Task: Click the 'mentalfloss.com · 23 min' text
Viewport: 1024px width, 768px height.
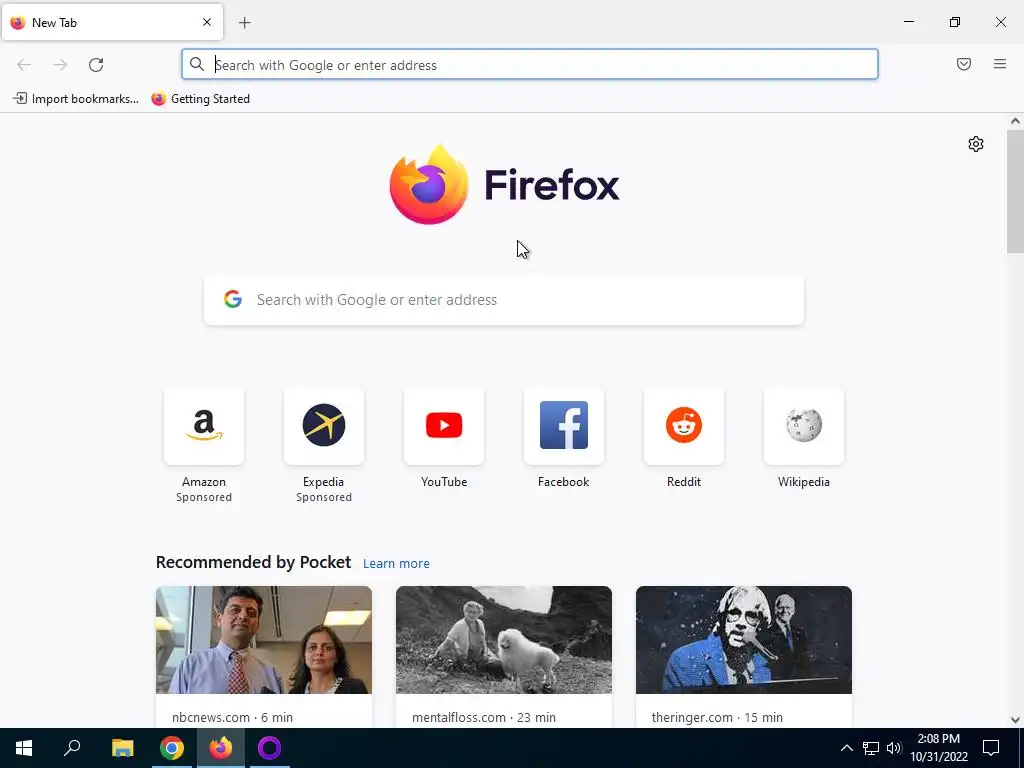Action: click(484, 717)
